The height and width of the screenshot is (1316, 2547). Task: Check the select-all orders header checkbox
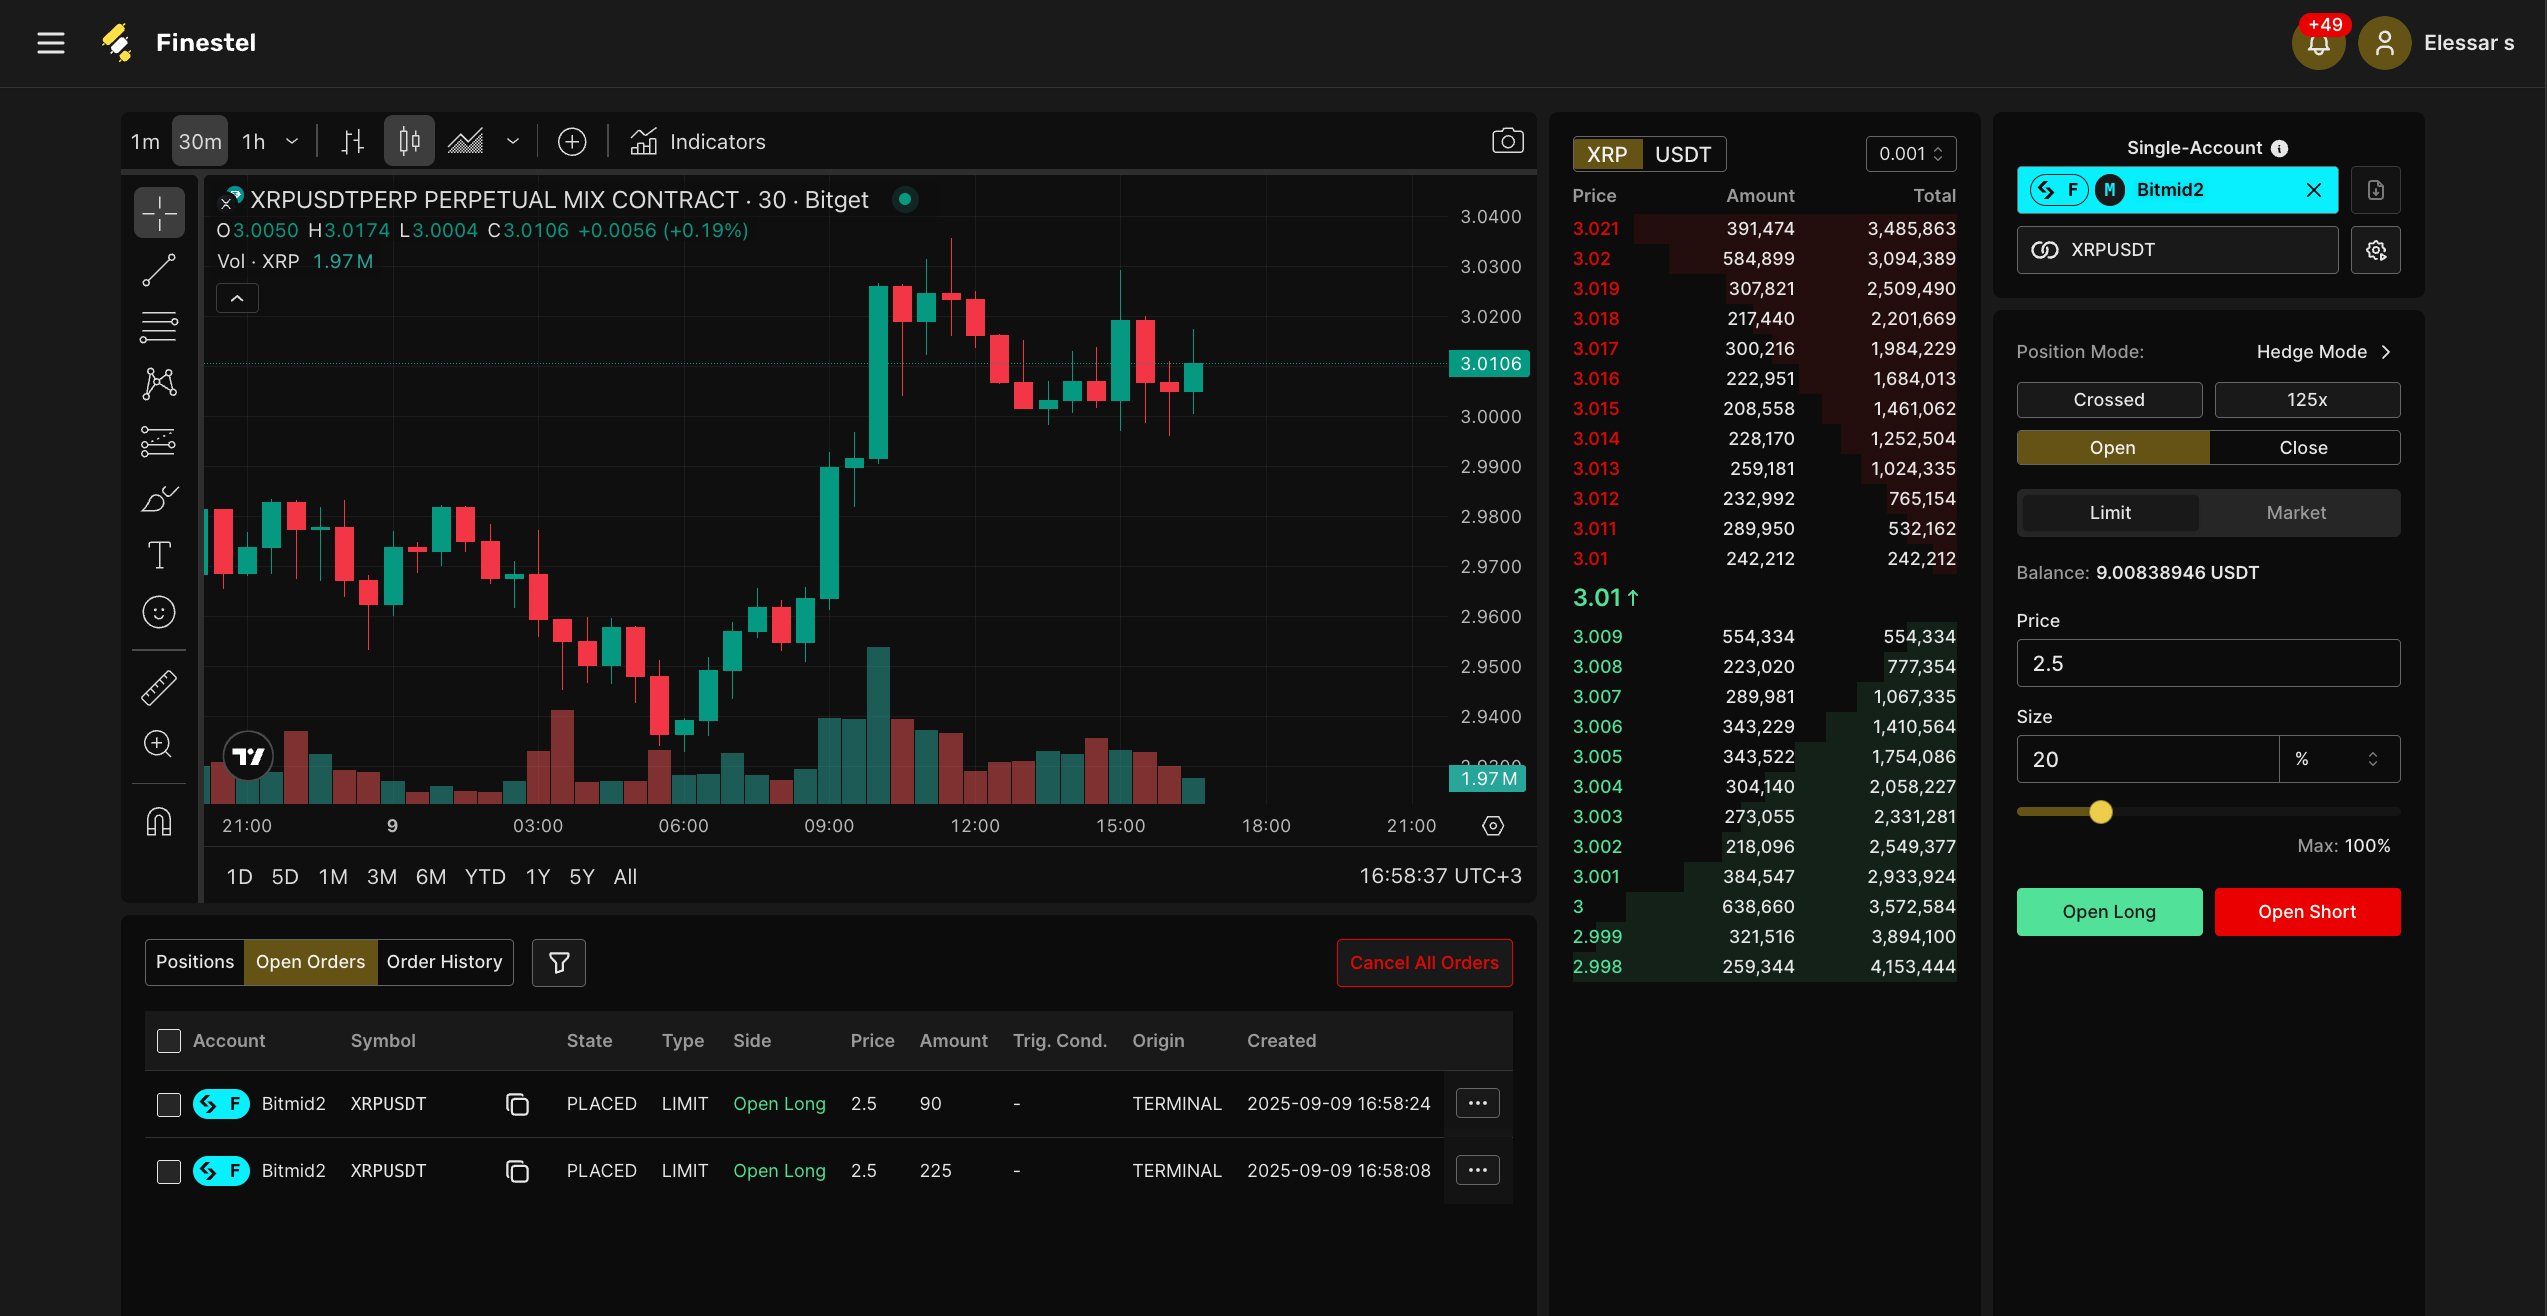click(x=169, y=1041)
